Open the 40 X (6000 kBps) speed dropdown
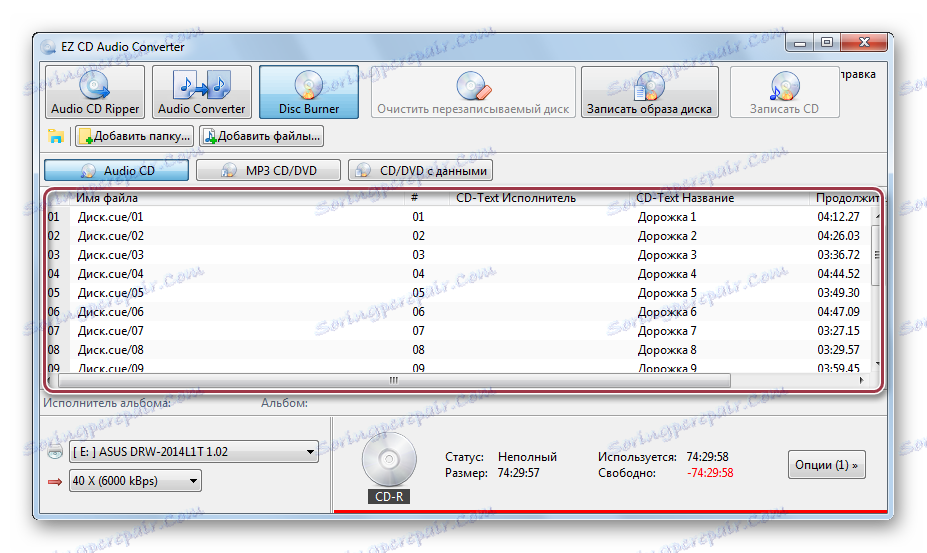 point(135,481)
